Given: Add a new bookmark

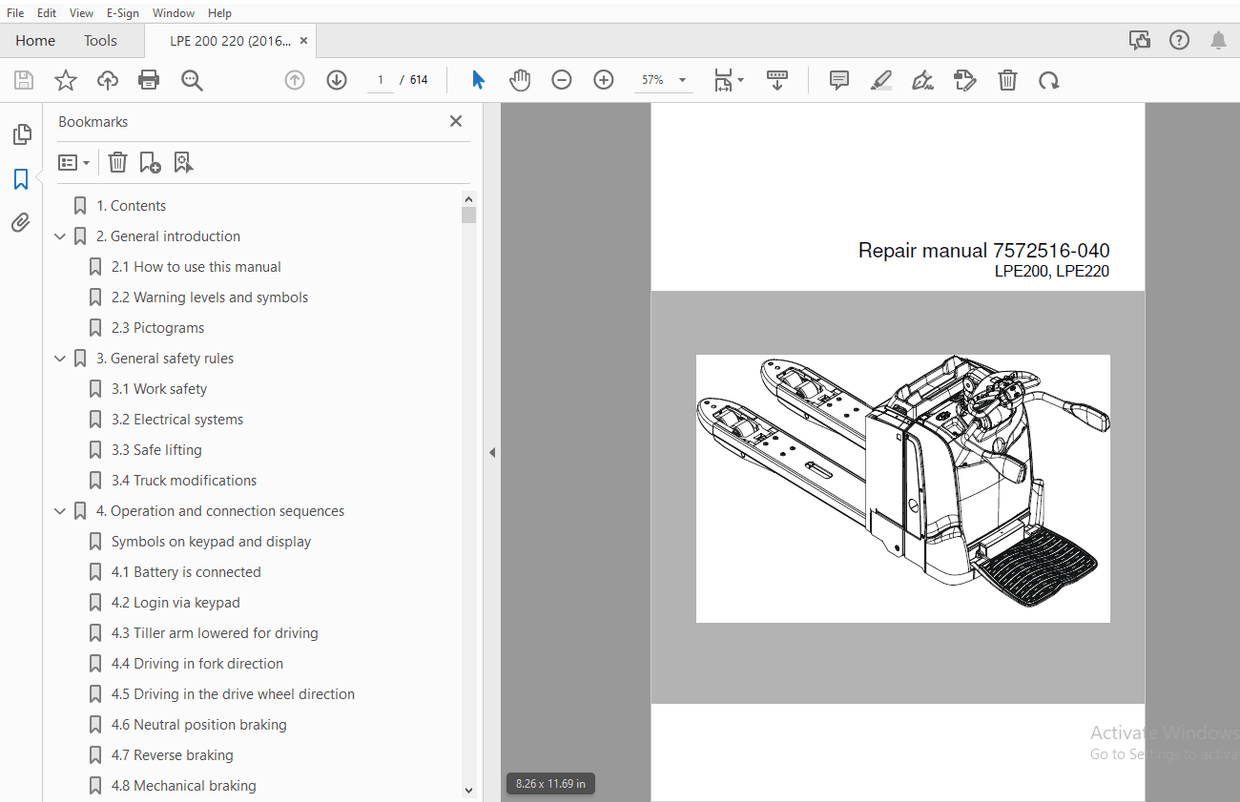Looking at the screenshot, I should [150, 161].
